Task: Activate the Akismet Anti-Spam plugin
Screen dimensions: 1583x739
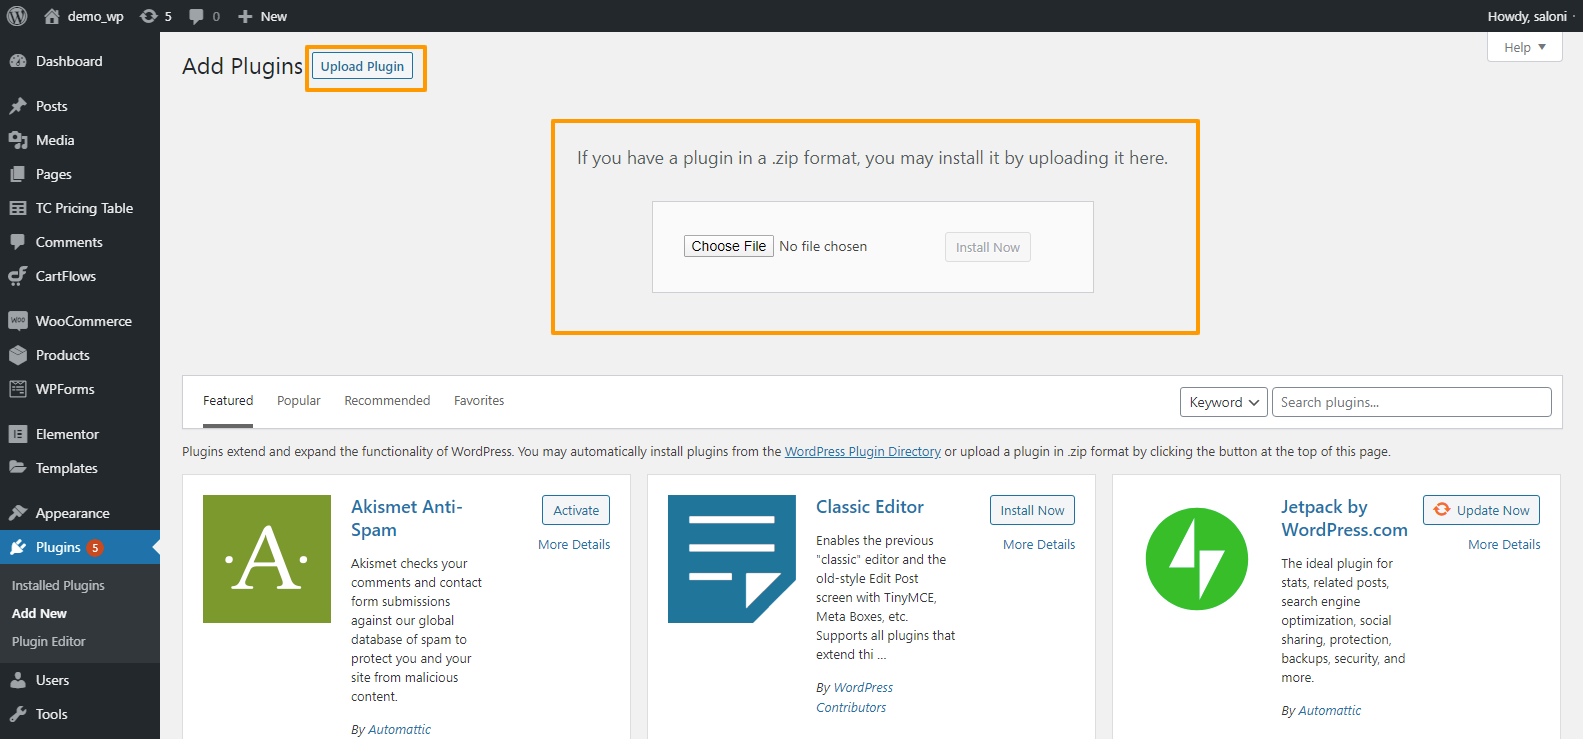Action: tap(576, 510)
